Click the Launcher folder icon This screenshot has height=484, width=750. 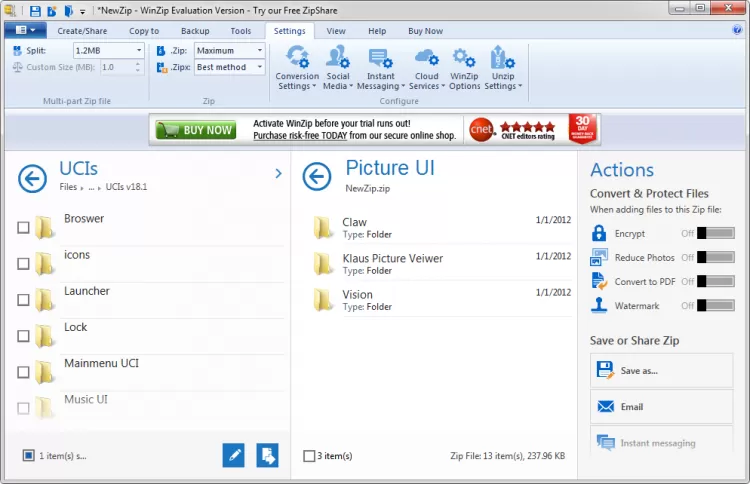pyautogui.click(x=44, y=299)
